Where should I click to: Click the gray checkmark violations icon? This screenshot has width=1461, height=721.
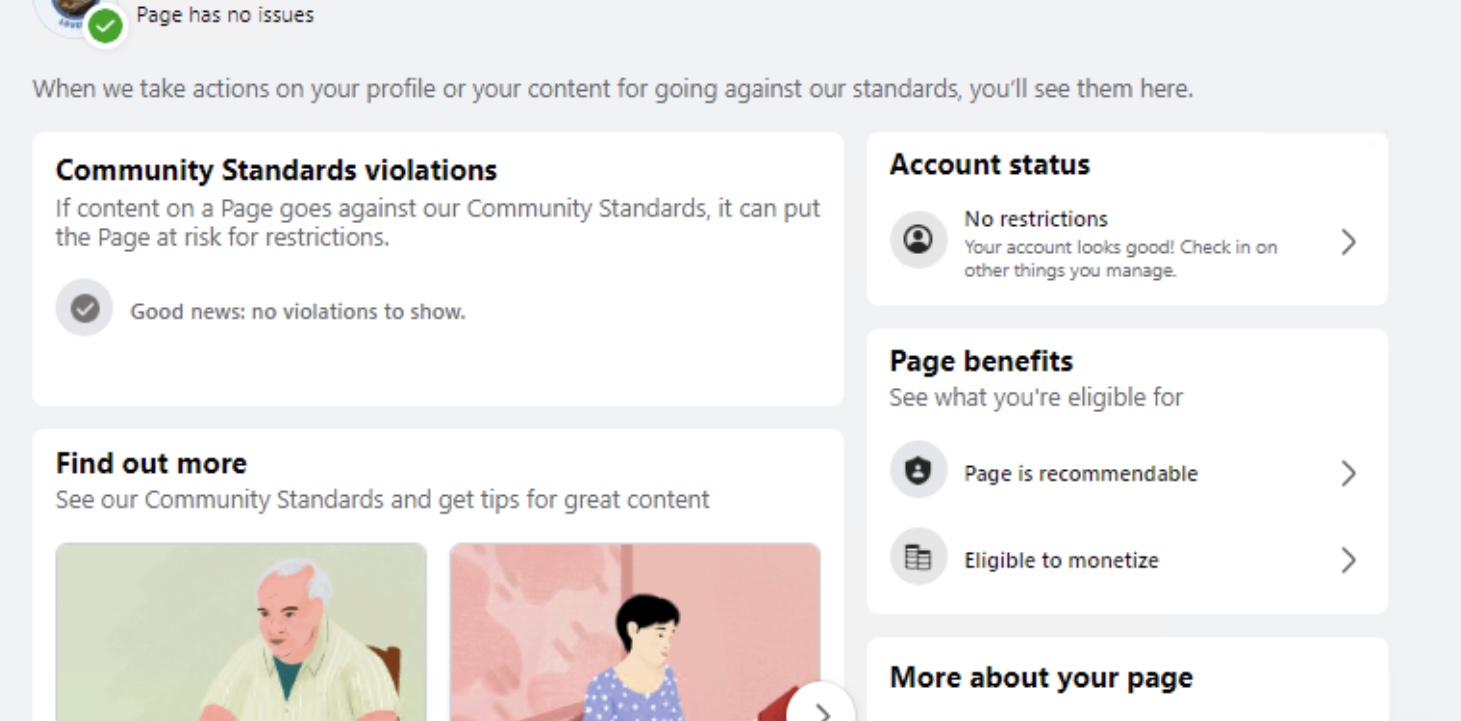[x=84, y=308]
